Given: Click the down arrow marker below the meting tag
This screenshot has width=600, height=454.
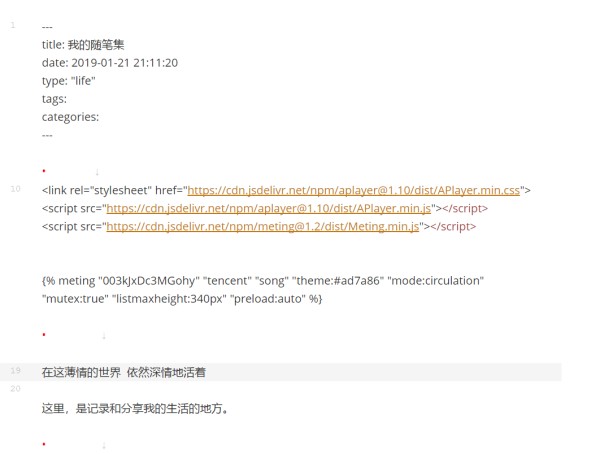Looking at the screenshot, I should tap(104, 335).
